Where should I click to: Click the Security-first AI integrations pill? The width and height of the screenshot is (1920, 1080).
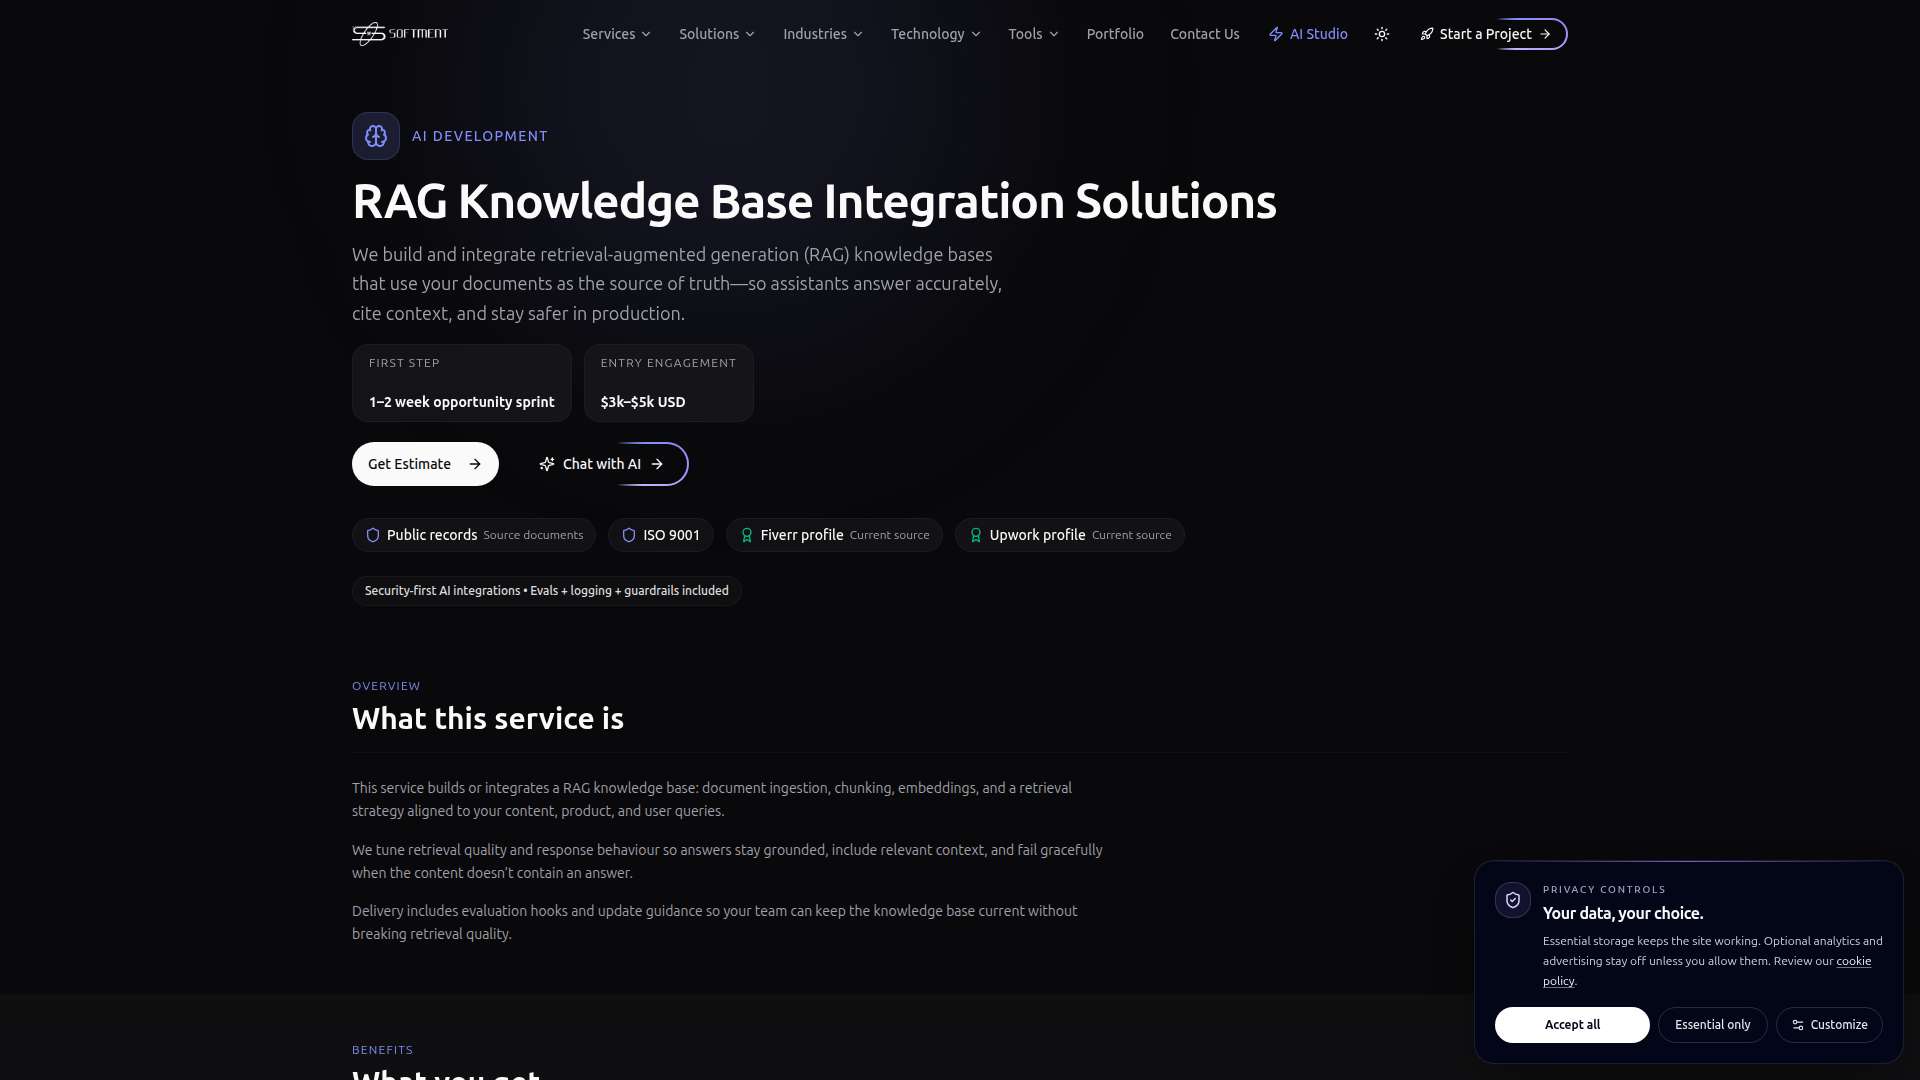547,591
